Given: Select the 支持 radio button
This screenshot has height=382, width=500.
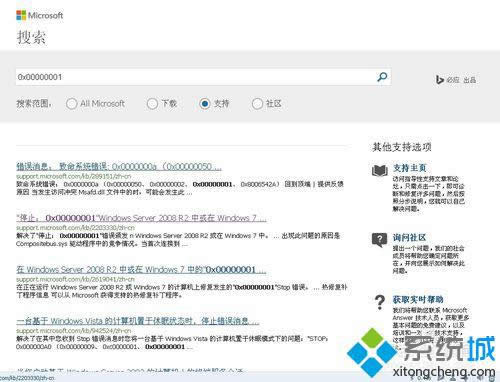Looking at the screenshot, I should click(205, 104).
